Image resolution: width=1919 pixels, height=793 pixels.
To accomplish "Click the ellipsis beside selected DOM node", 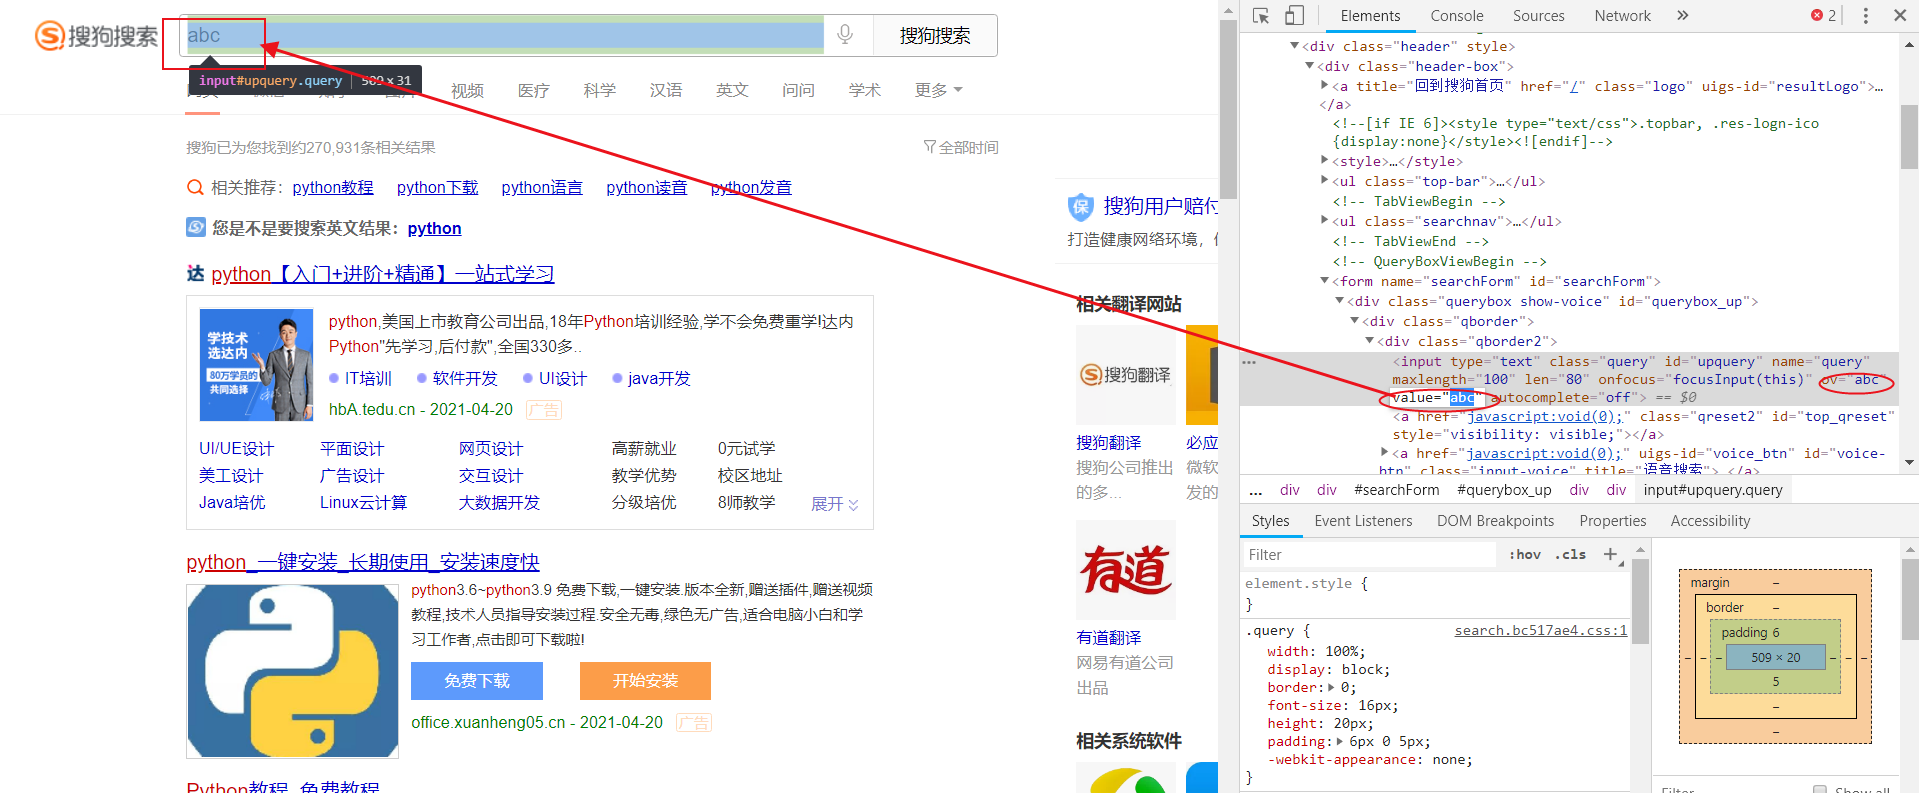I will [1249, 362].
